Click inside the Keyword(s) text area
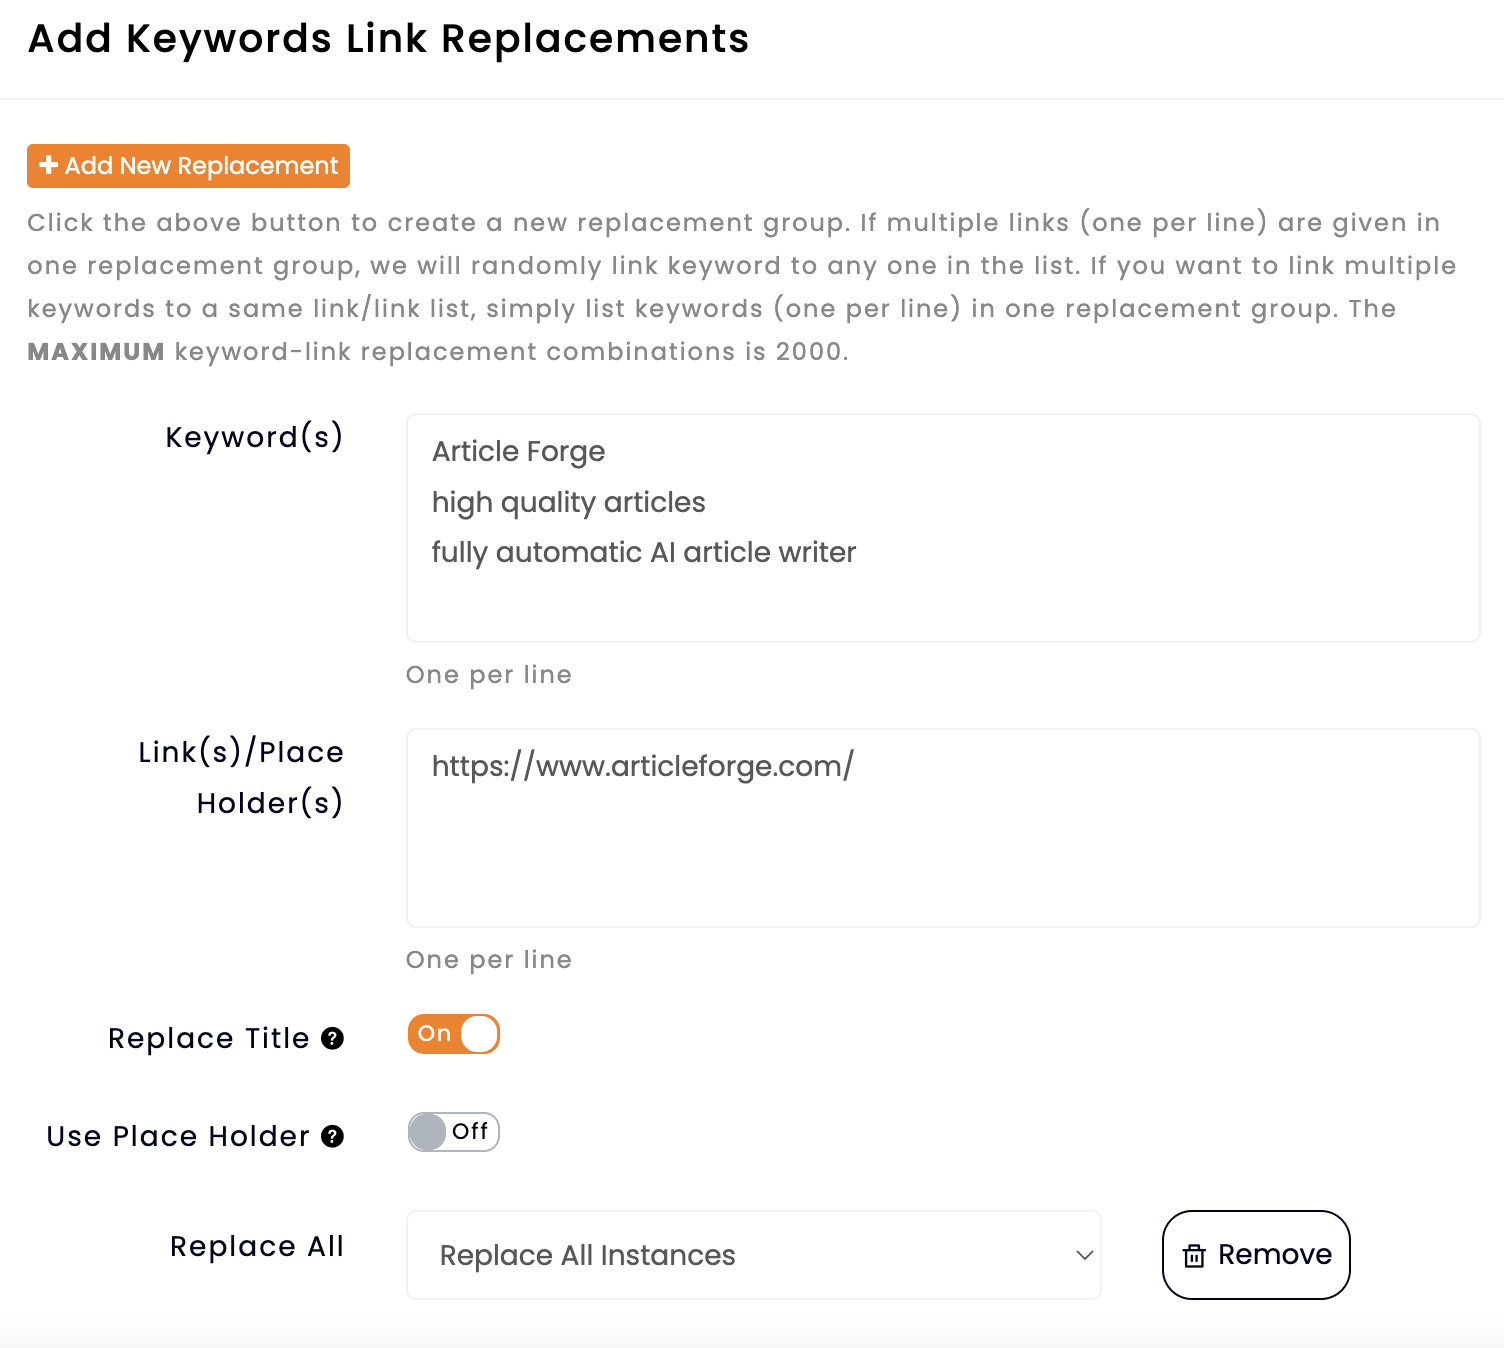The height and width of the screenshot is (1348, 1504). tap(942, 600)
